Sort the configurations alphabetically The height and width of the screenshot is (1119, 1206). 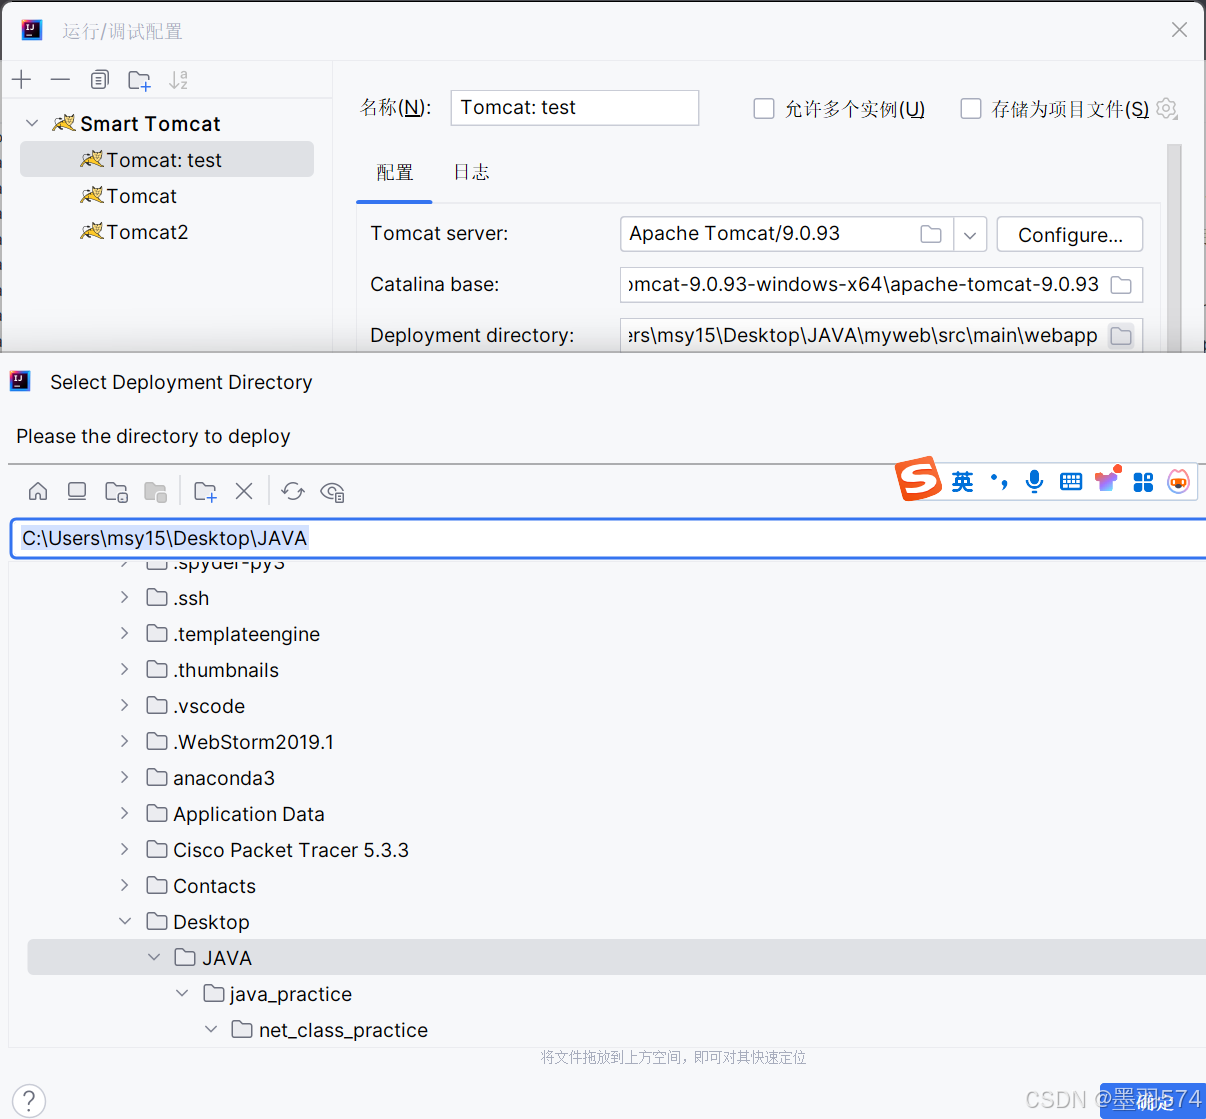tap(178, 80)
